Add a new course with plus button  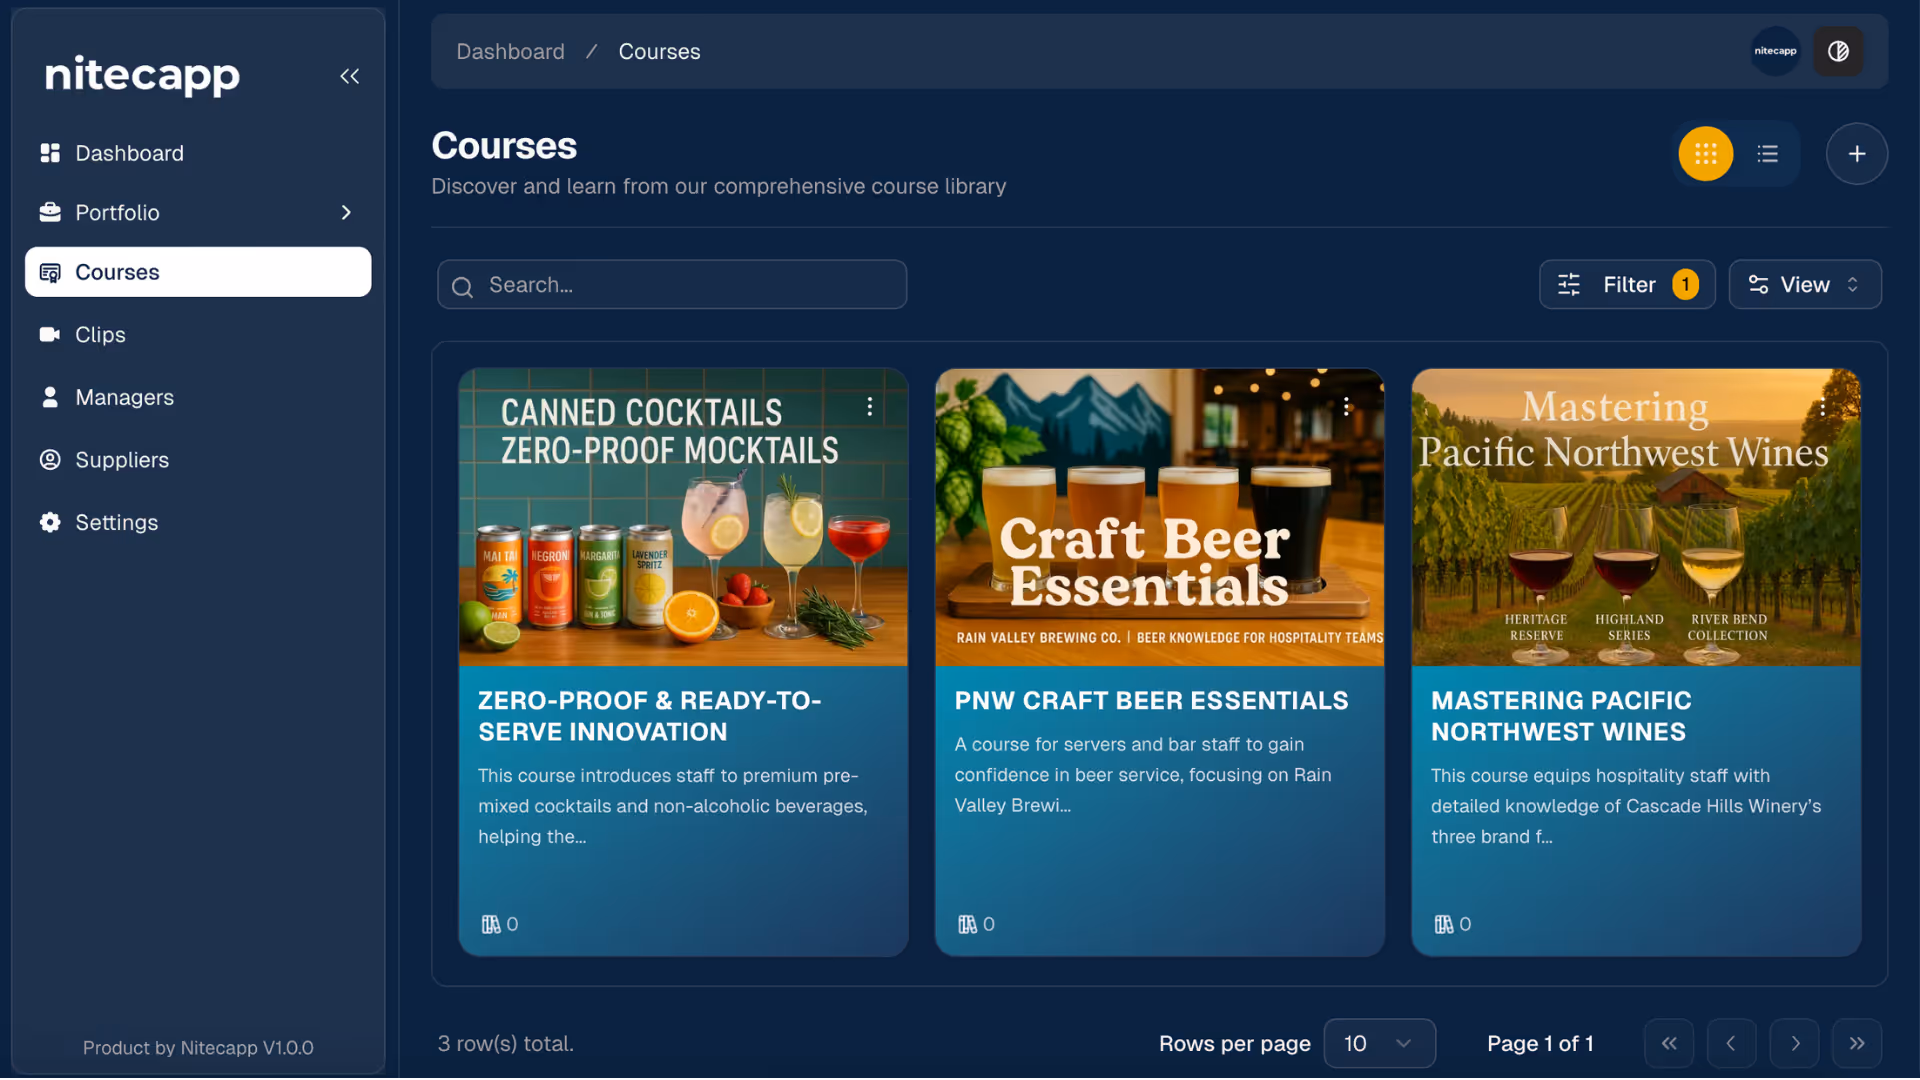tap(1856, 154)
